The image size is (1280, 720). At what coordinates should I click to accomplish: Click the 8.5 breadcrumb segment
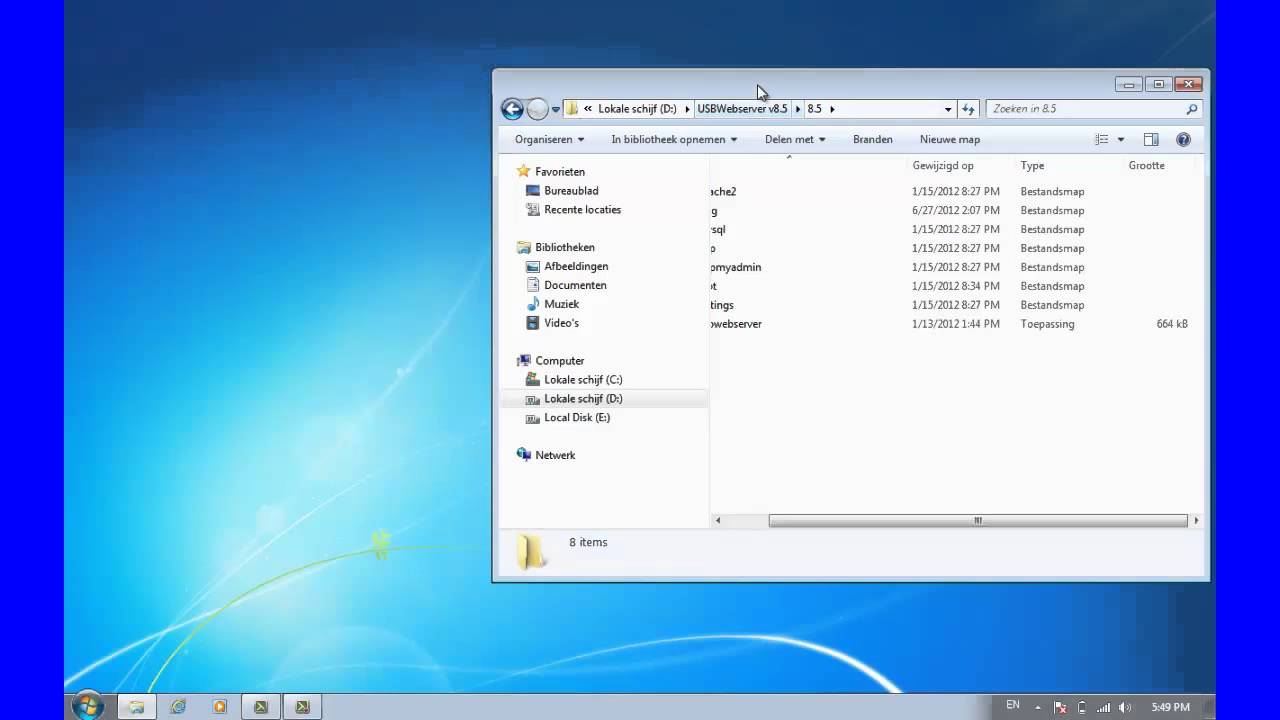tap(815, 109)
